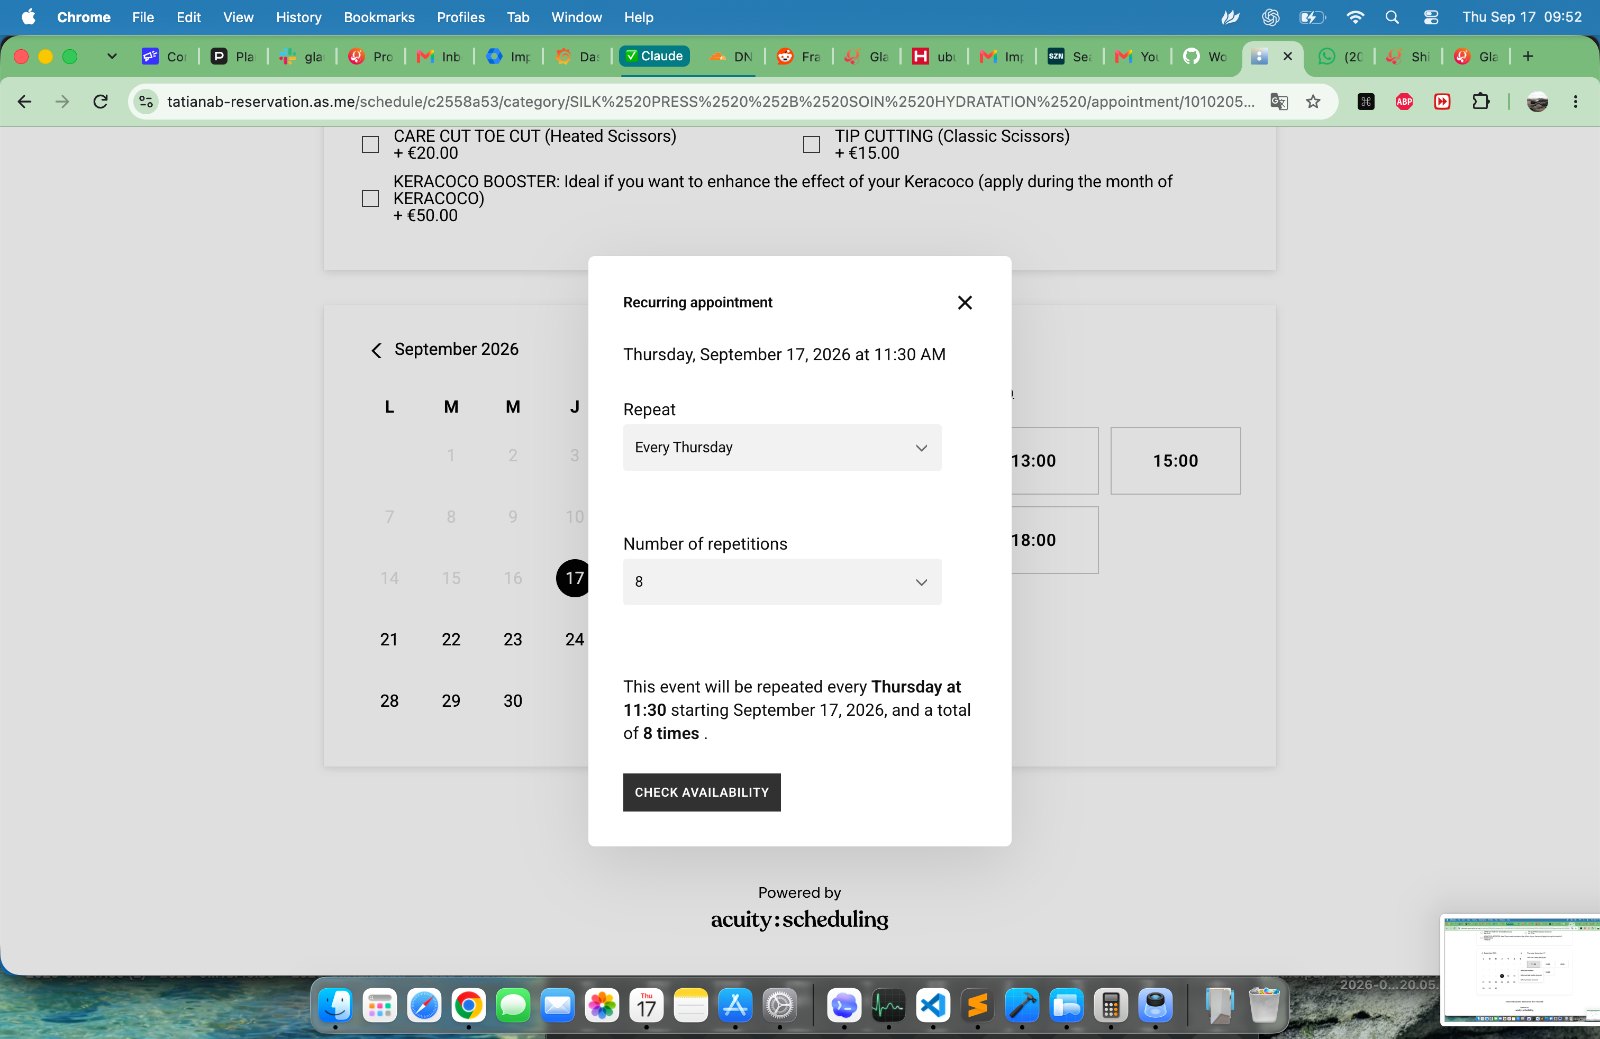Click the address bar URL field
Viewport: 1600px width, 1039px height.
coord(710,101)
